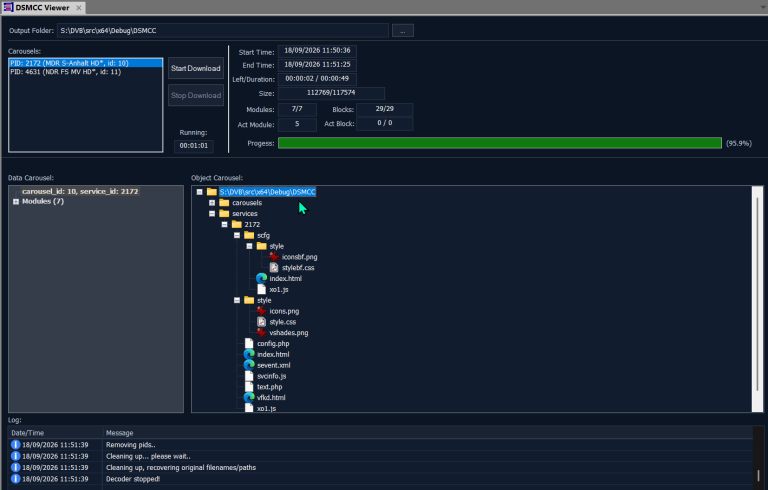Click the Act Block 0 / 0 field

coord(384,123)
